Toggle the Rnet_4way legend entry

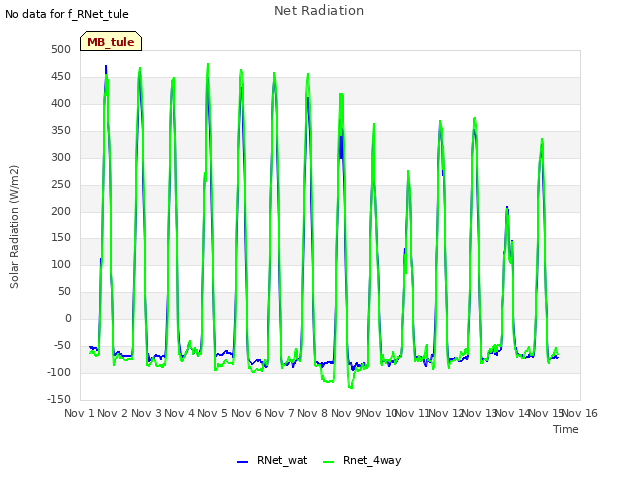(x=362, y=460)
